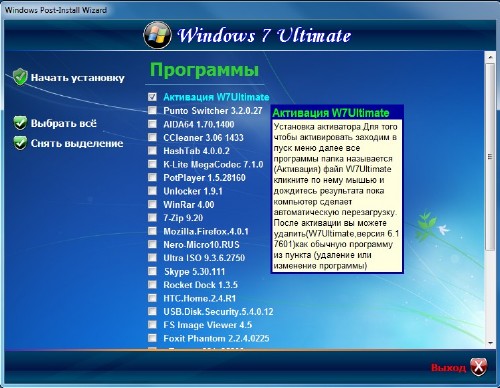Image resolution: width=500 pixels, height=388 pixels.
Task: Check the Punto Switcher 3.2.0.27 checkbox
Action: [x=152, y=110]
